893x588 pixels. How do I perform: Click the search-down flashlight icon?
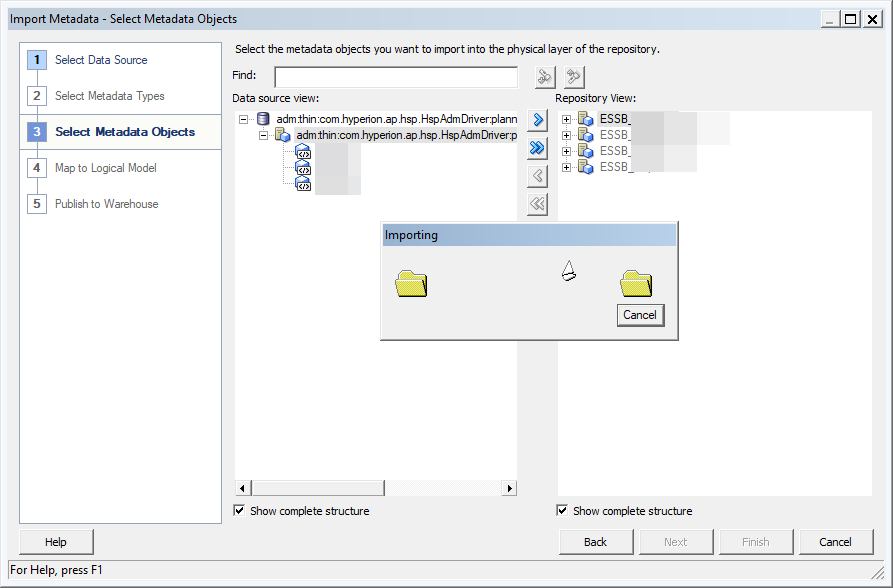[x=543, y=76]
